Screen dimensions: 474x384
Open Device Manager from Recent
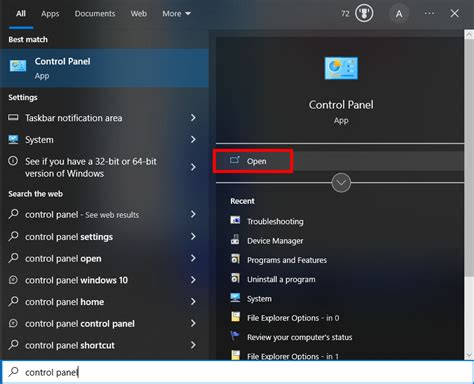point(275,241)
